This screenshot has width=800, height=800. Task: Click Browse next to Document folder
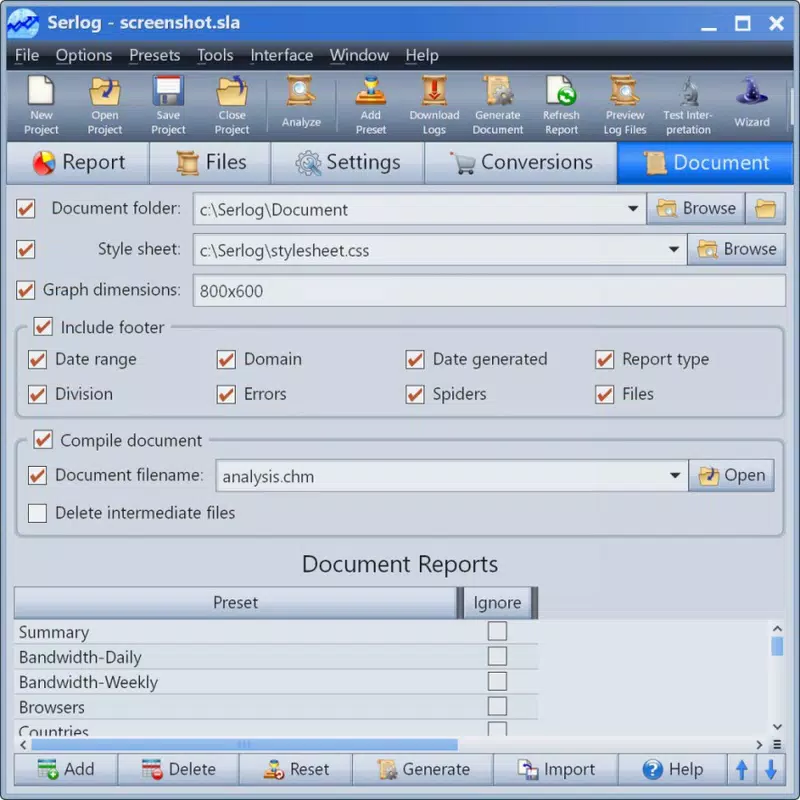(x=696, y=209)
